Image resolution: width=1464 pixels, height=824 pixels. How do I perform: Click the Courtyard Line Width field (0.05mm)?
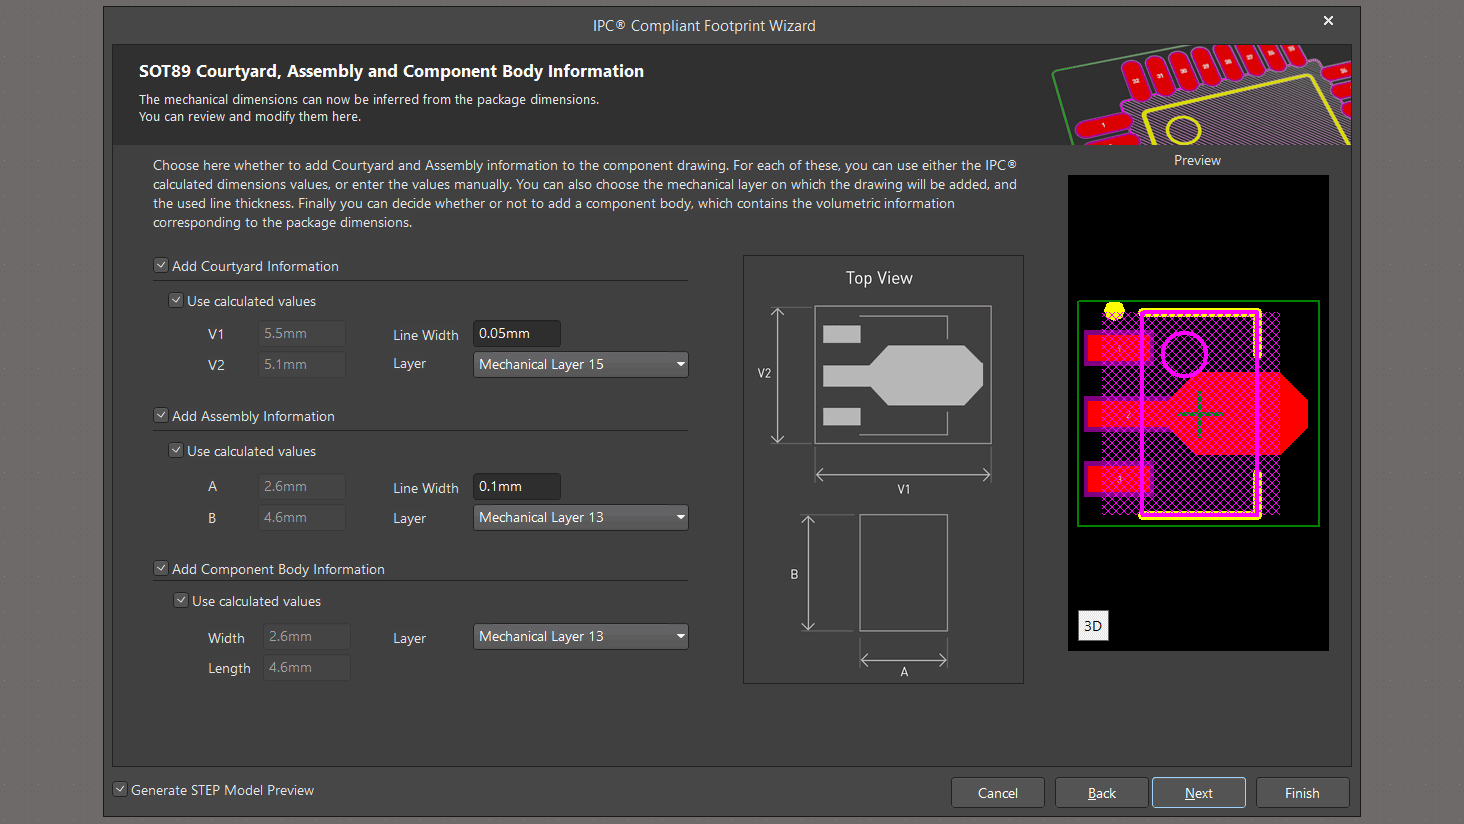click(516, 334)
